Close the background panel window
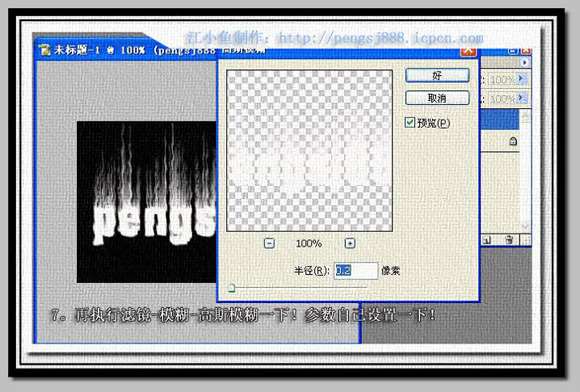Screen dimensions: 580x392 click(x=526, y=51)
